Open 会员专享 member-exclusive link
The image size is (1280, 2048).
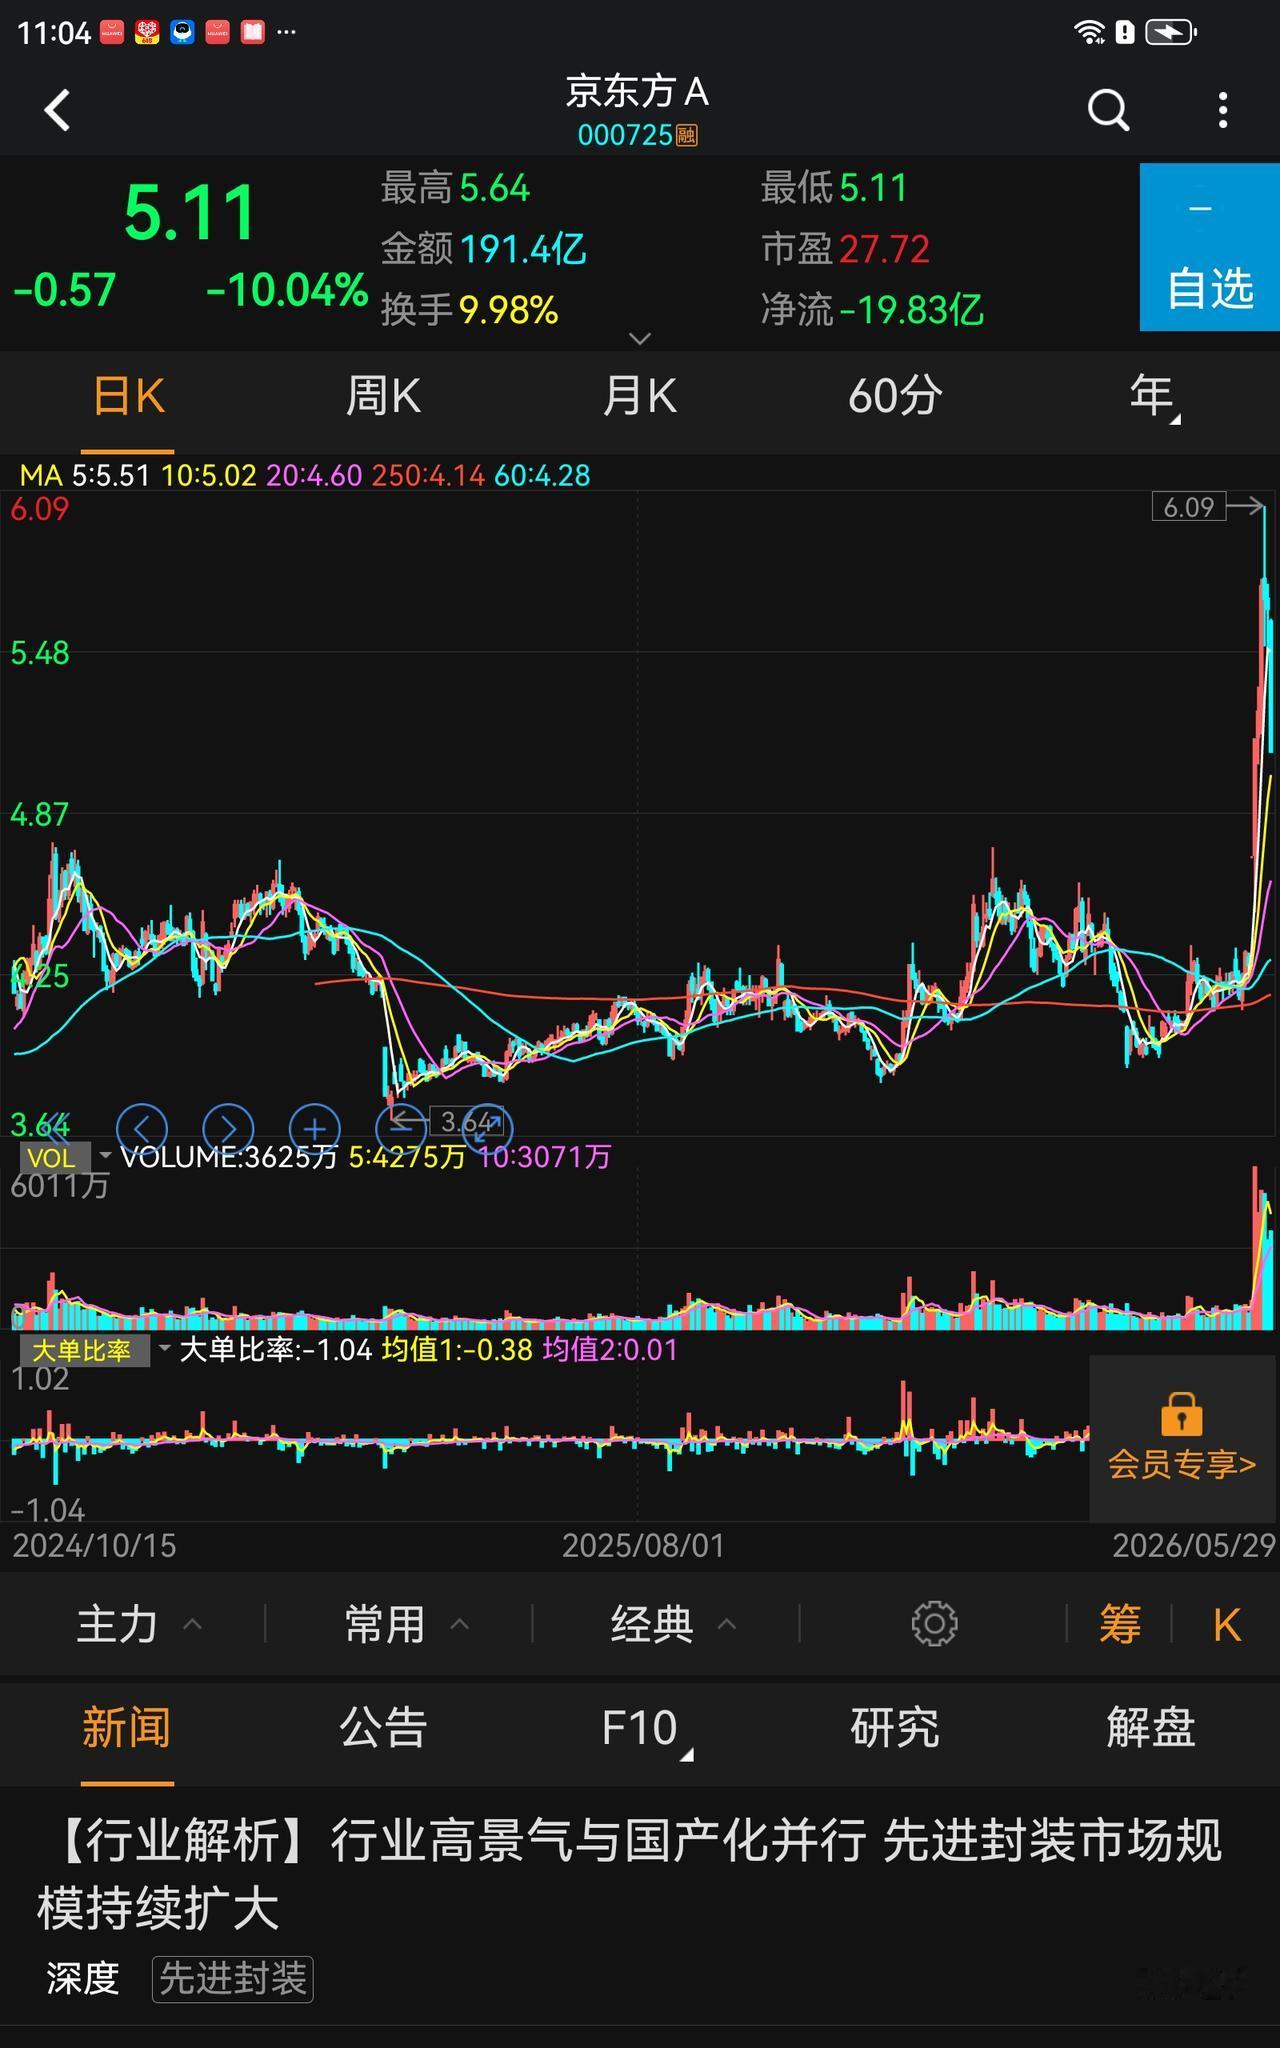click(1181, 1465)
